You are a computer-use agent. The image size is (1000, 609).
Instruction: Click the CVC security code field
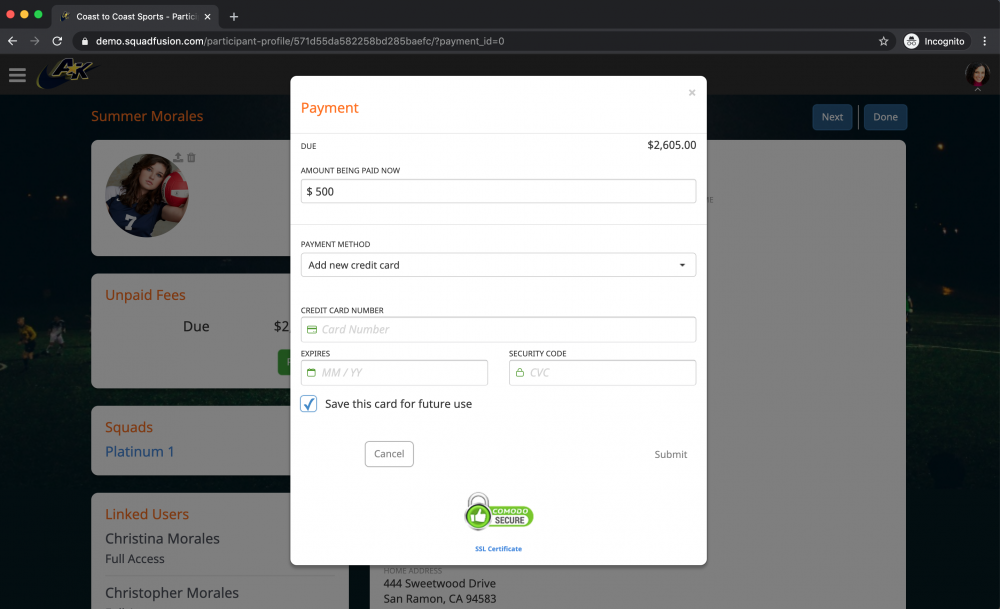tap(602, 373)
